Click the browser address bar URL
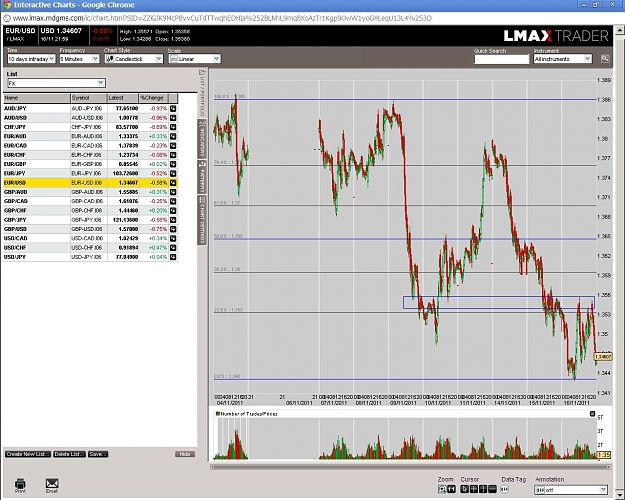 click(x=222, y=18)
